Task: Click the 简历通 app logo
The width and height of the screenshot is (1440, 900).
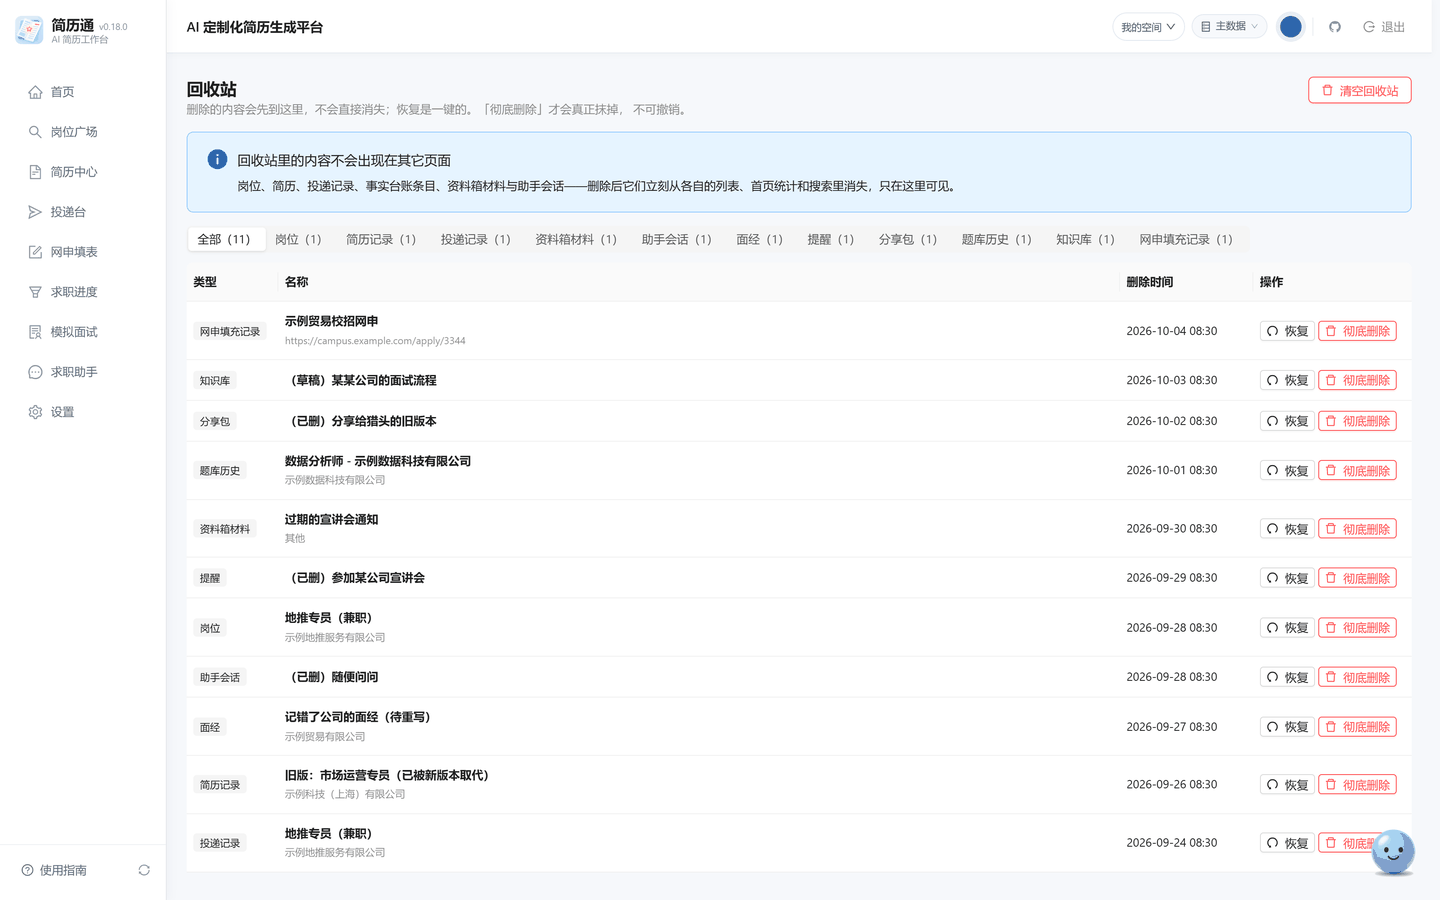Action: coord(29,30)
